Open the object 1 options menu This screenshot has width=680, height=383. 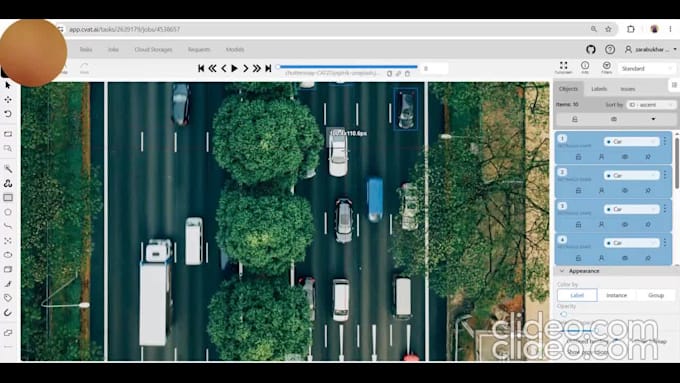665,141
